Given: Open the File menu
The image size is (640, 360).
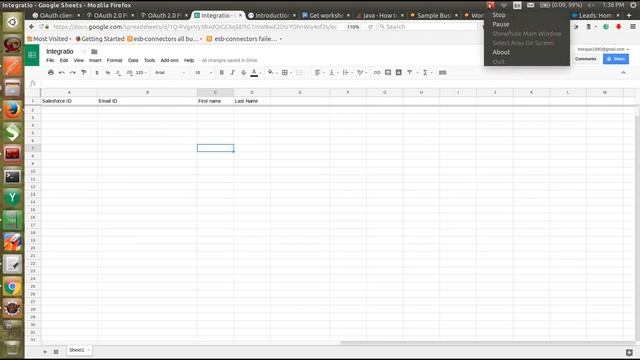Looking at the screenshot, I should point(50,60).
